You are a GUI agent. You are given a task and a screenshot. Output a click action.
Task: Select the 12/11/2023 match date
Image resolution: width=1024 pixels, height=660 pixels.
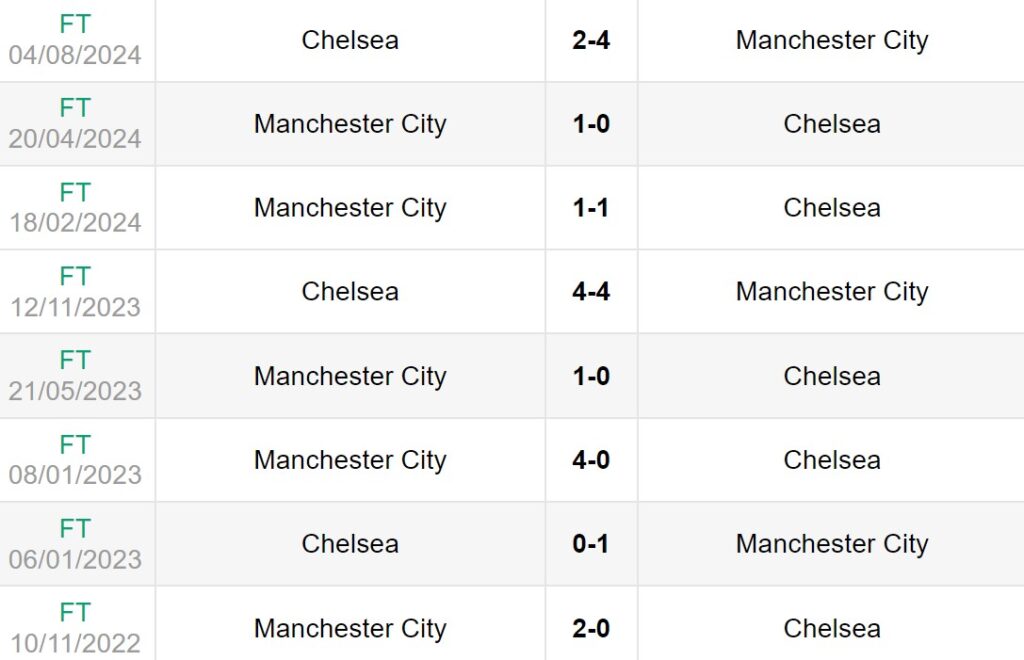coord(75,306)
